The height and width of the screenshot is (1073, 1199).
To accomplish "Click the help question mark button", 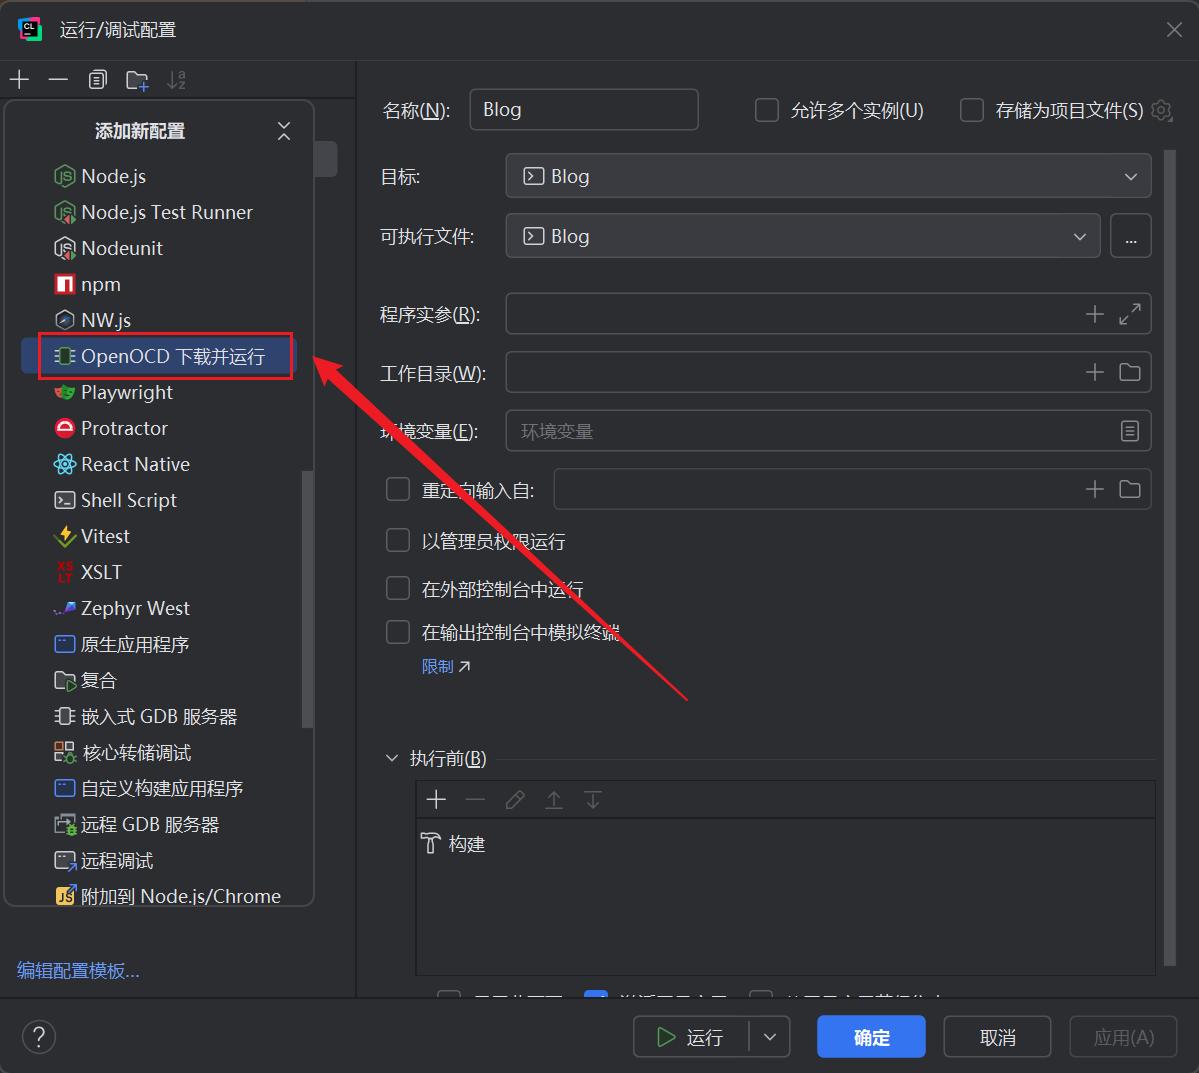I will [39, 1037].
